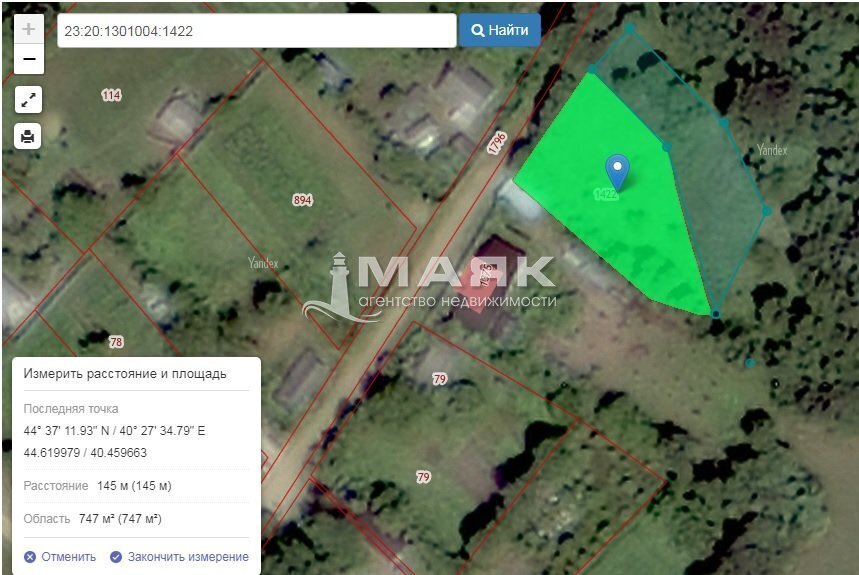This screenshot has width=859, height=575.
Task: Click the cancel X icon beside Отменить
Action: [x=30, y=557]
